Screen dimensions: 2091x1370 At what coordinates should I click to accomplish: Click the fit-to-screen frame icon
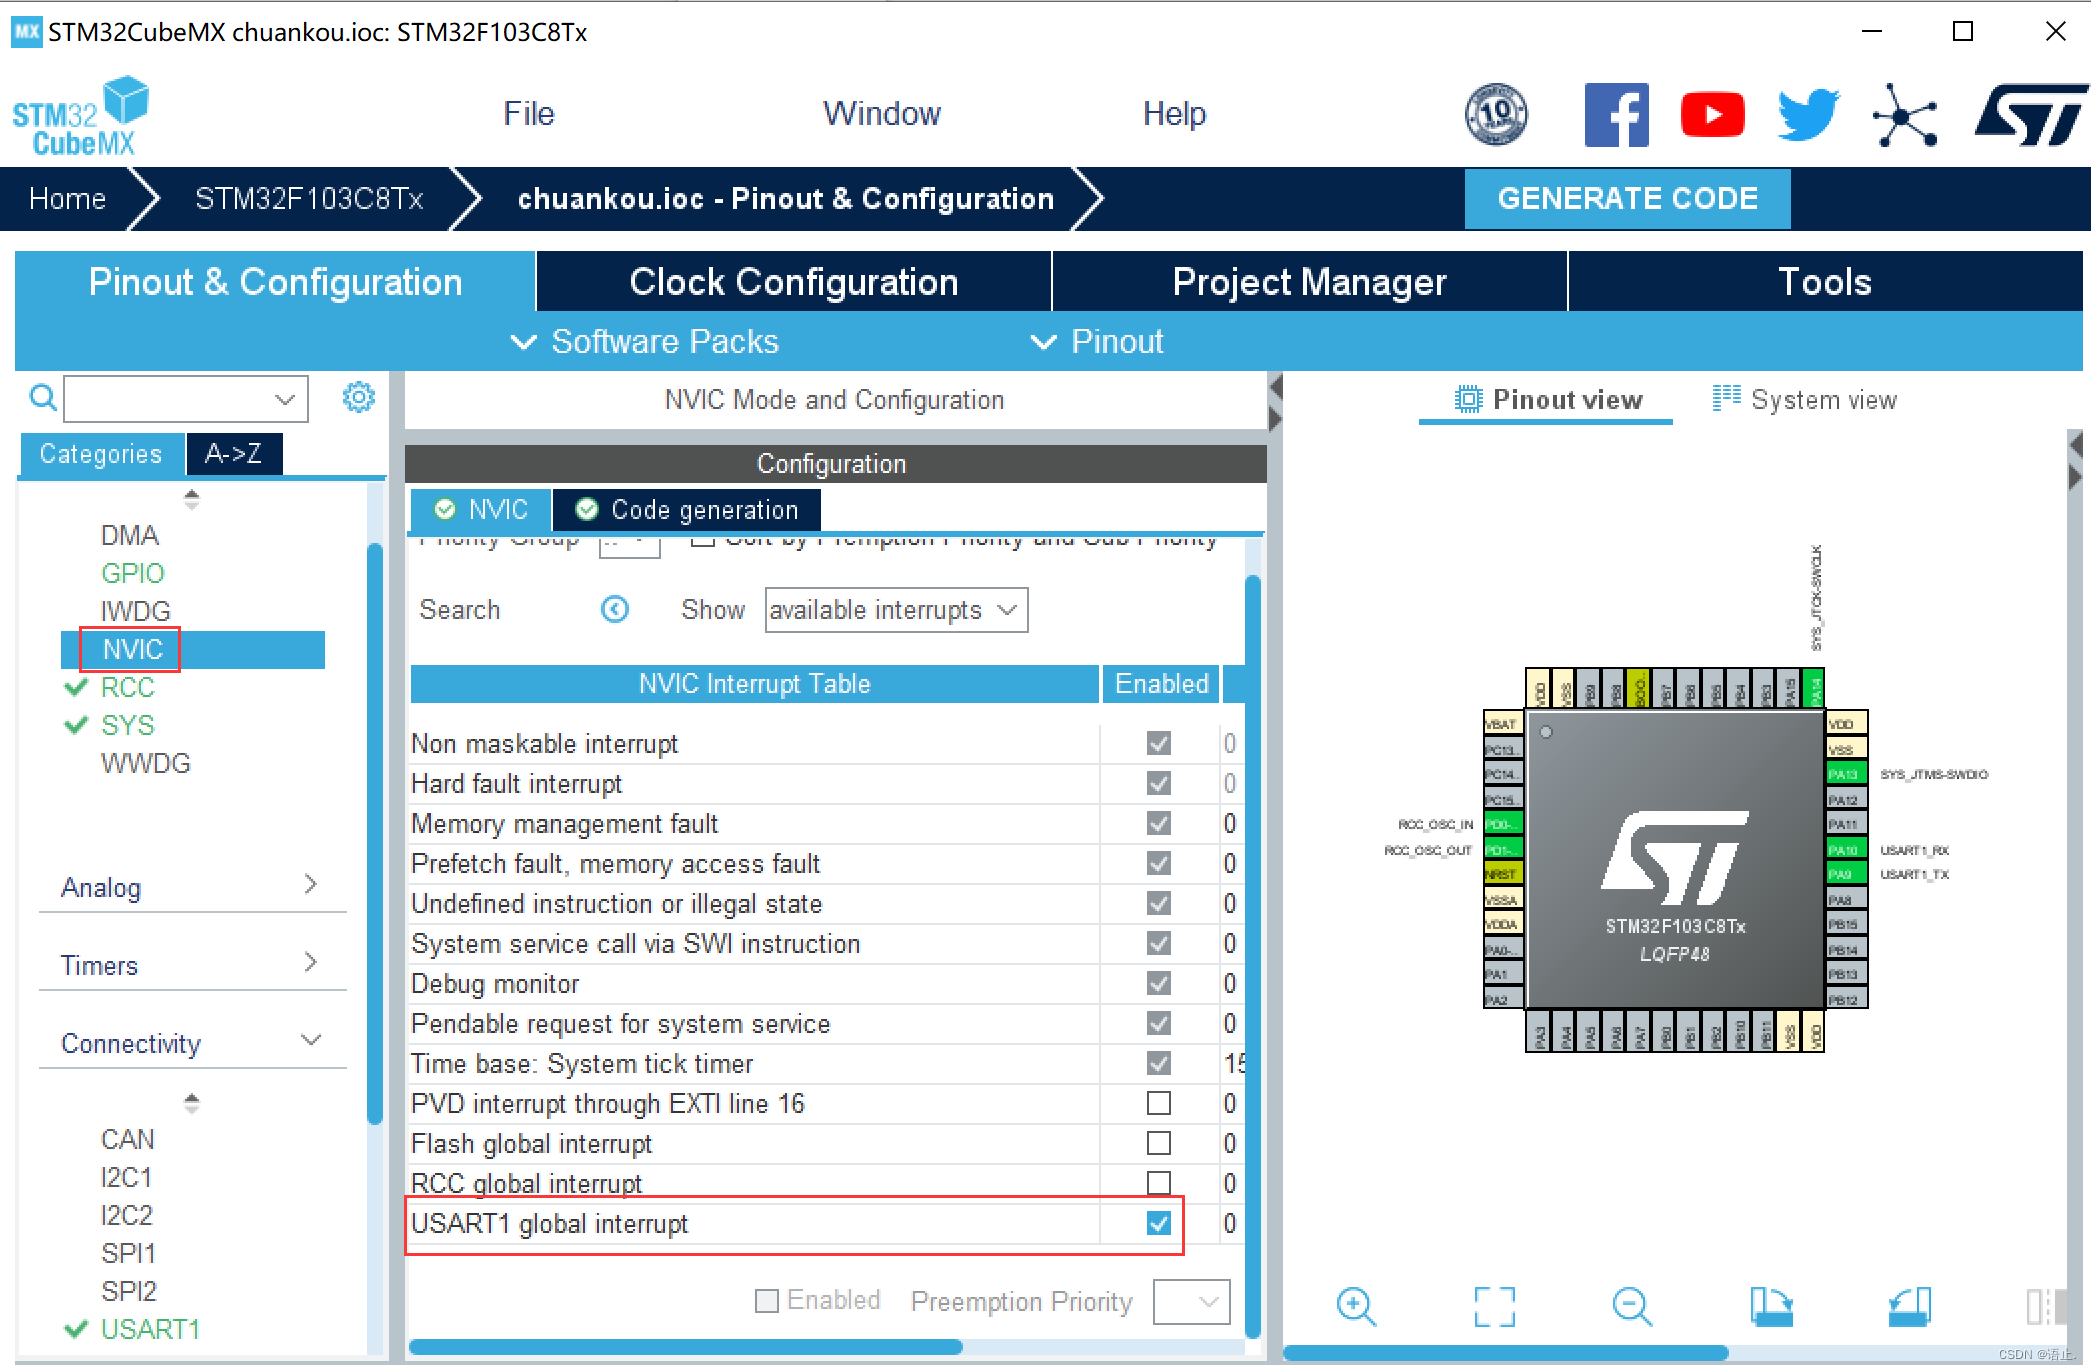(1494, 1306)
